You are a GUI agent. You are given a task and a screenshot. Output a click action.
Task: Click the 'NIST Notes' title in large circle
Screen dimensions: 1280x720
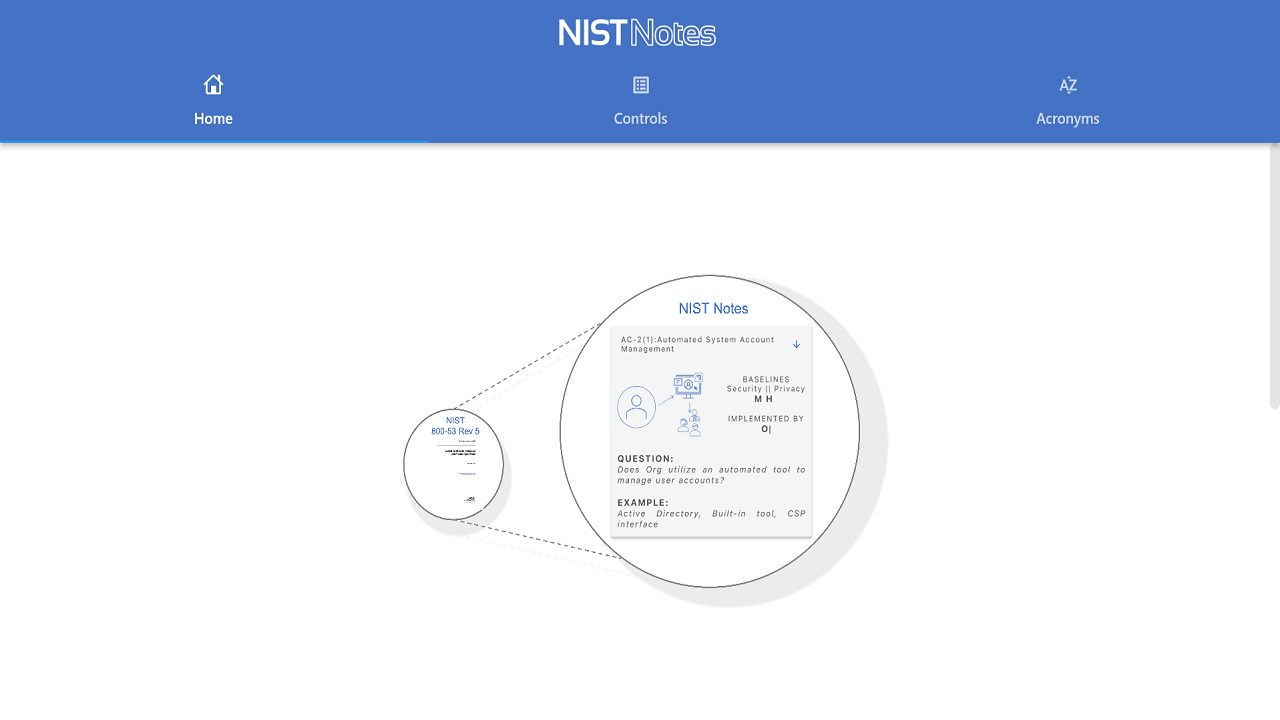(x=713, y=308)
